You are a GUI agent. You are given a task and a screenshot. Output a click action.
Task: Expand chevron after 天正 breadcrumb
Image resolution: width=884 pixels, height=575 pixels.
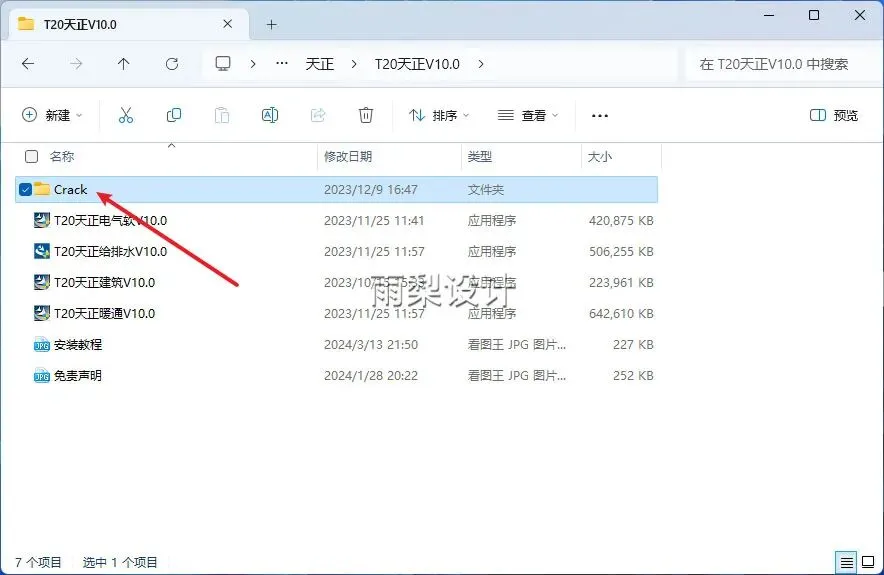point(353,64)
